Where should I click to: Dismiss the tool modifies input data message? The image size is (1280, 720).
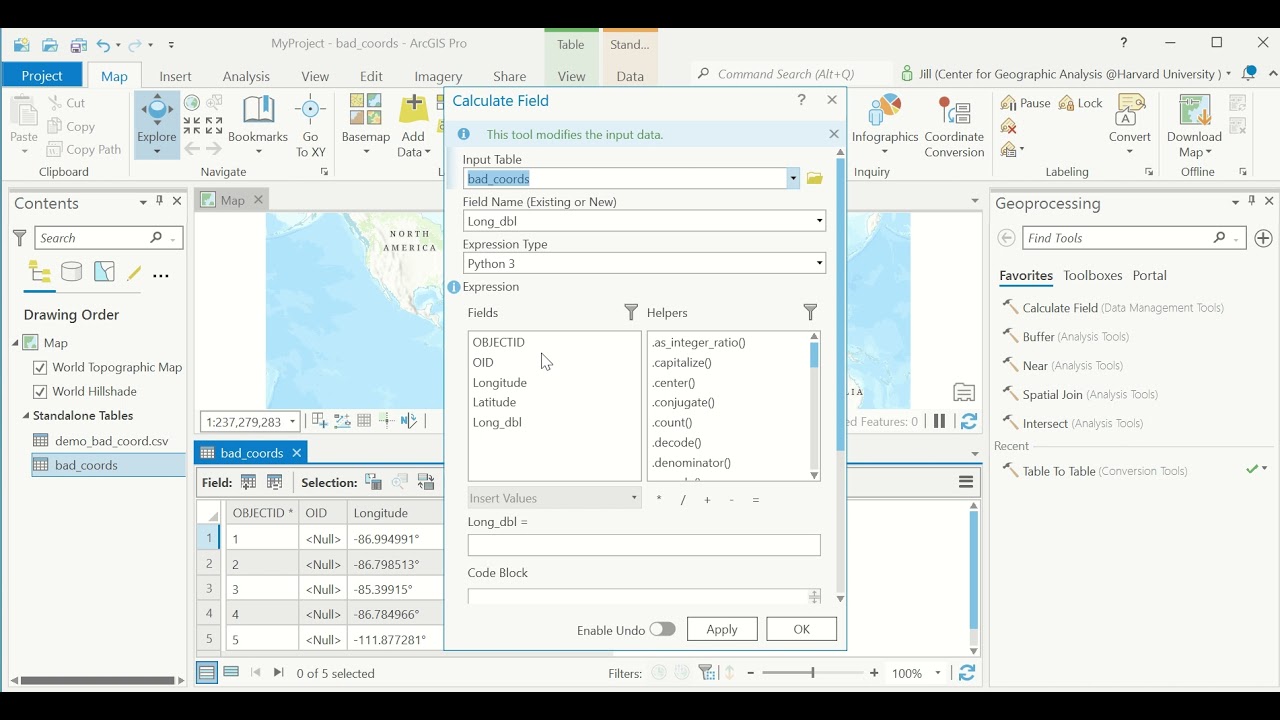point(834,134)
